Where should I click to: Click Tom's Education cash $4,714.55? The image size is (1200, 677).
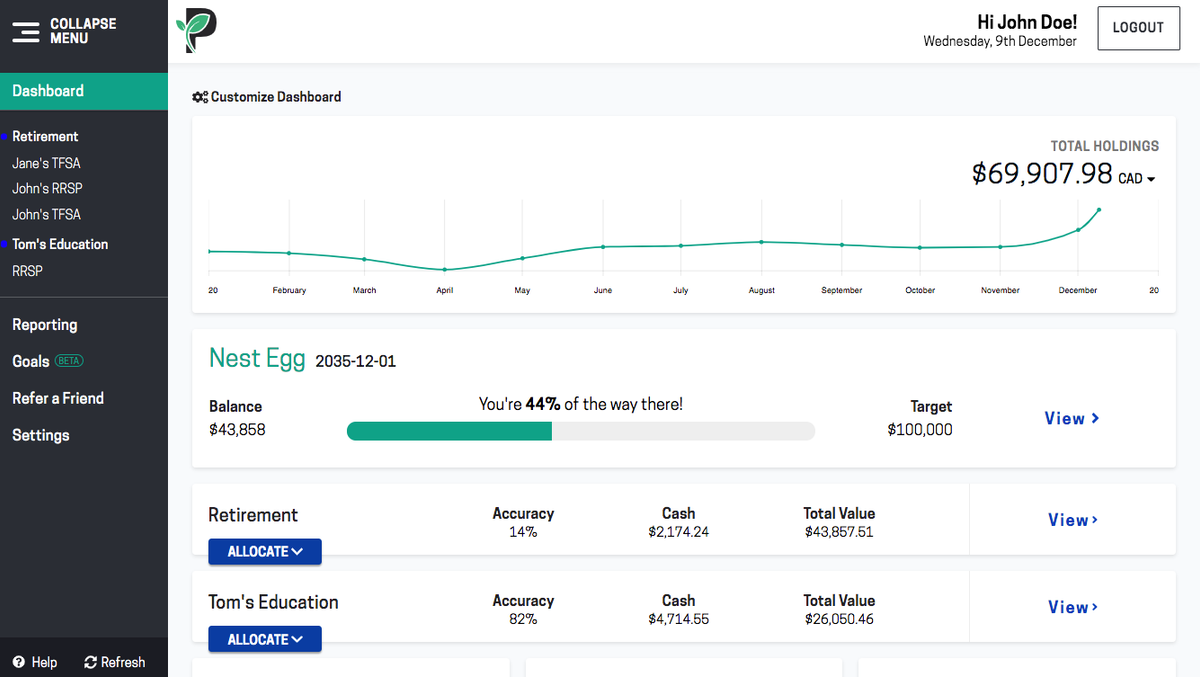[x=678, y=619]
